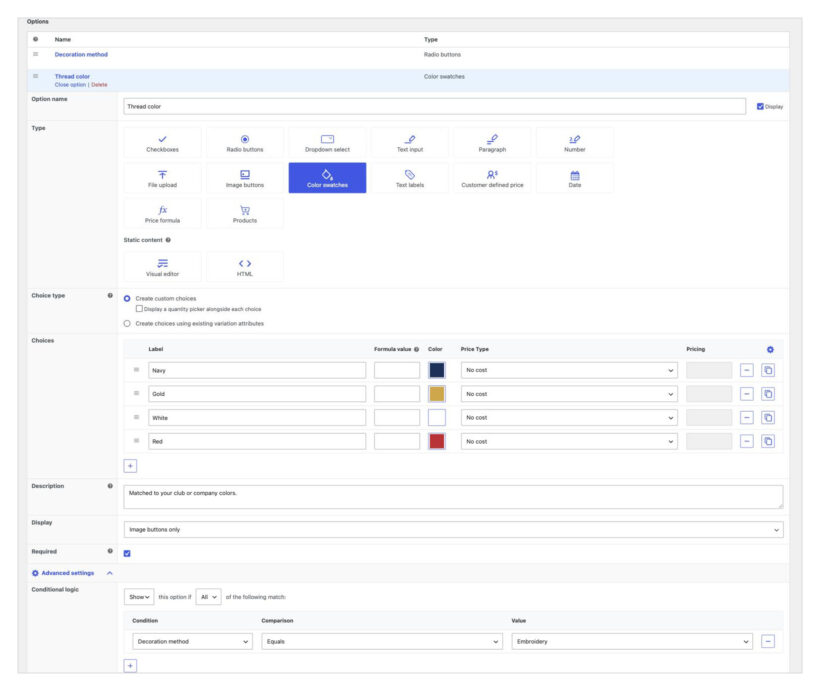This screenshot has width=820, height=691.
Task: Open the Condition dropdown
Action: point(192,641)
